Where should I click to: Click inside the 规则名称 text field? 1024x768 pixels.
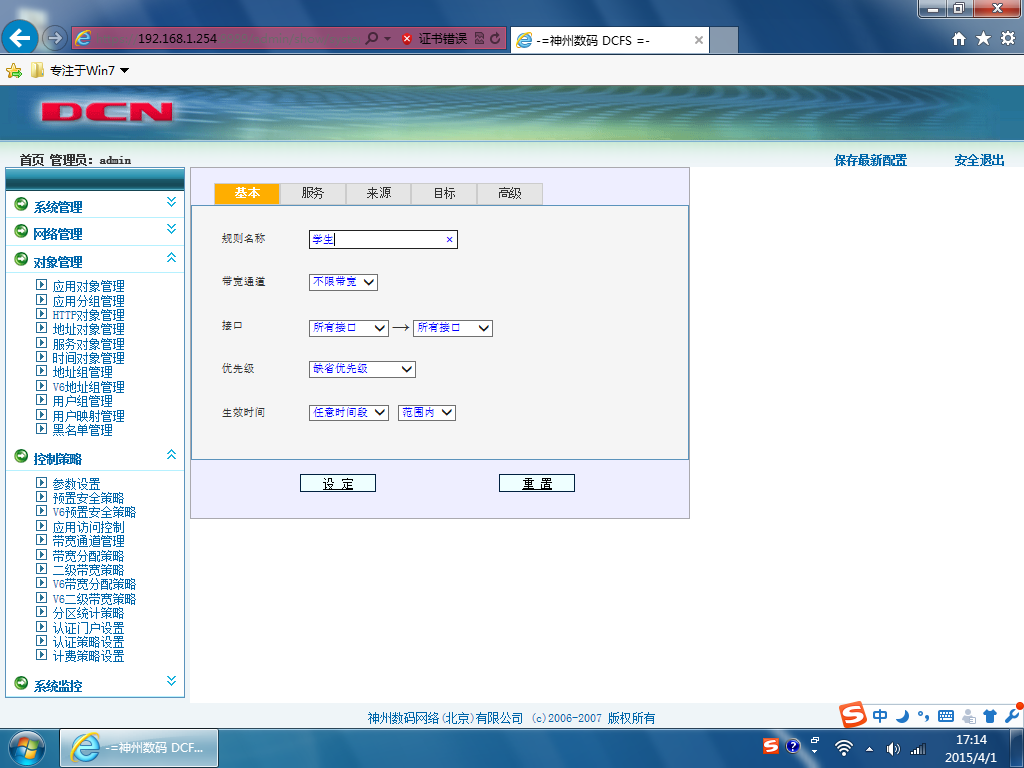(376, 240)
